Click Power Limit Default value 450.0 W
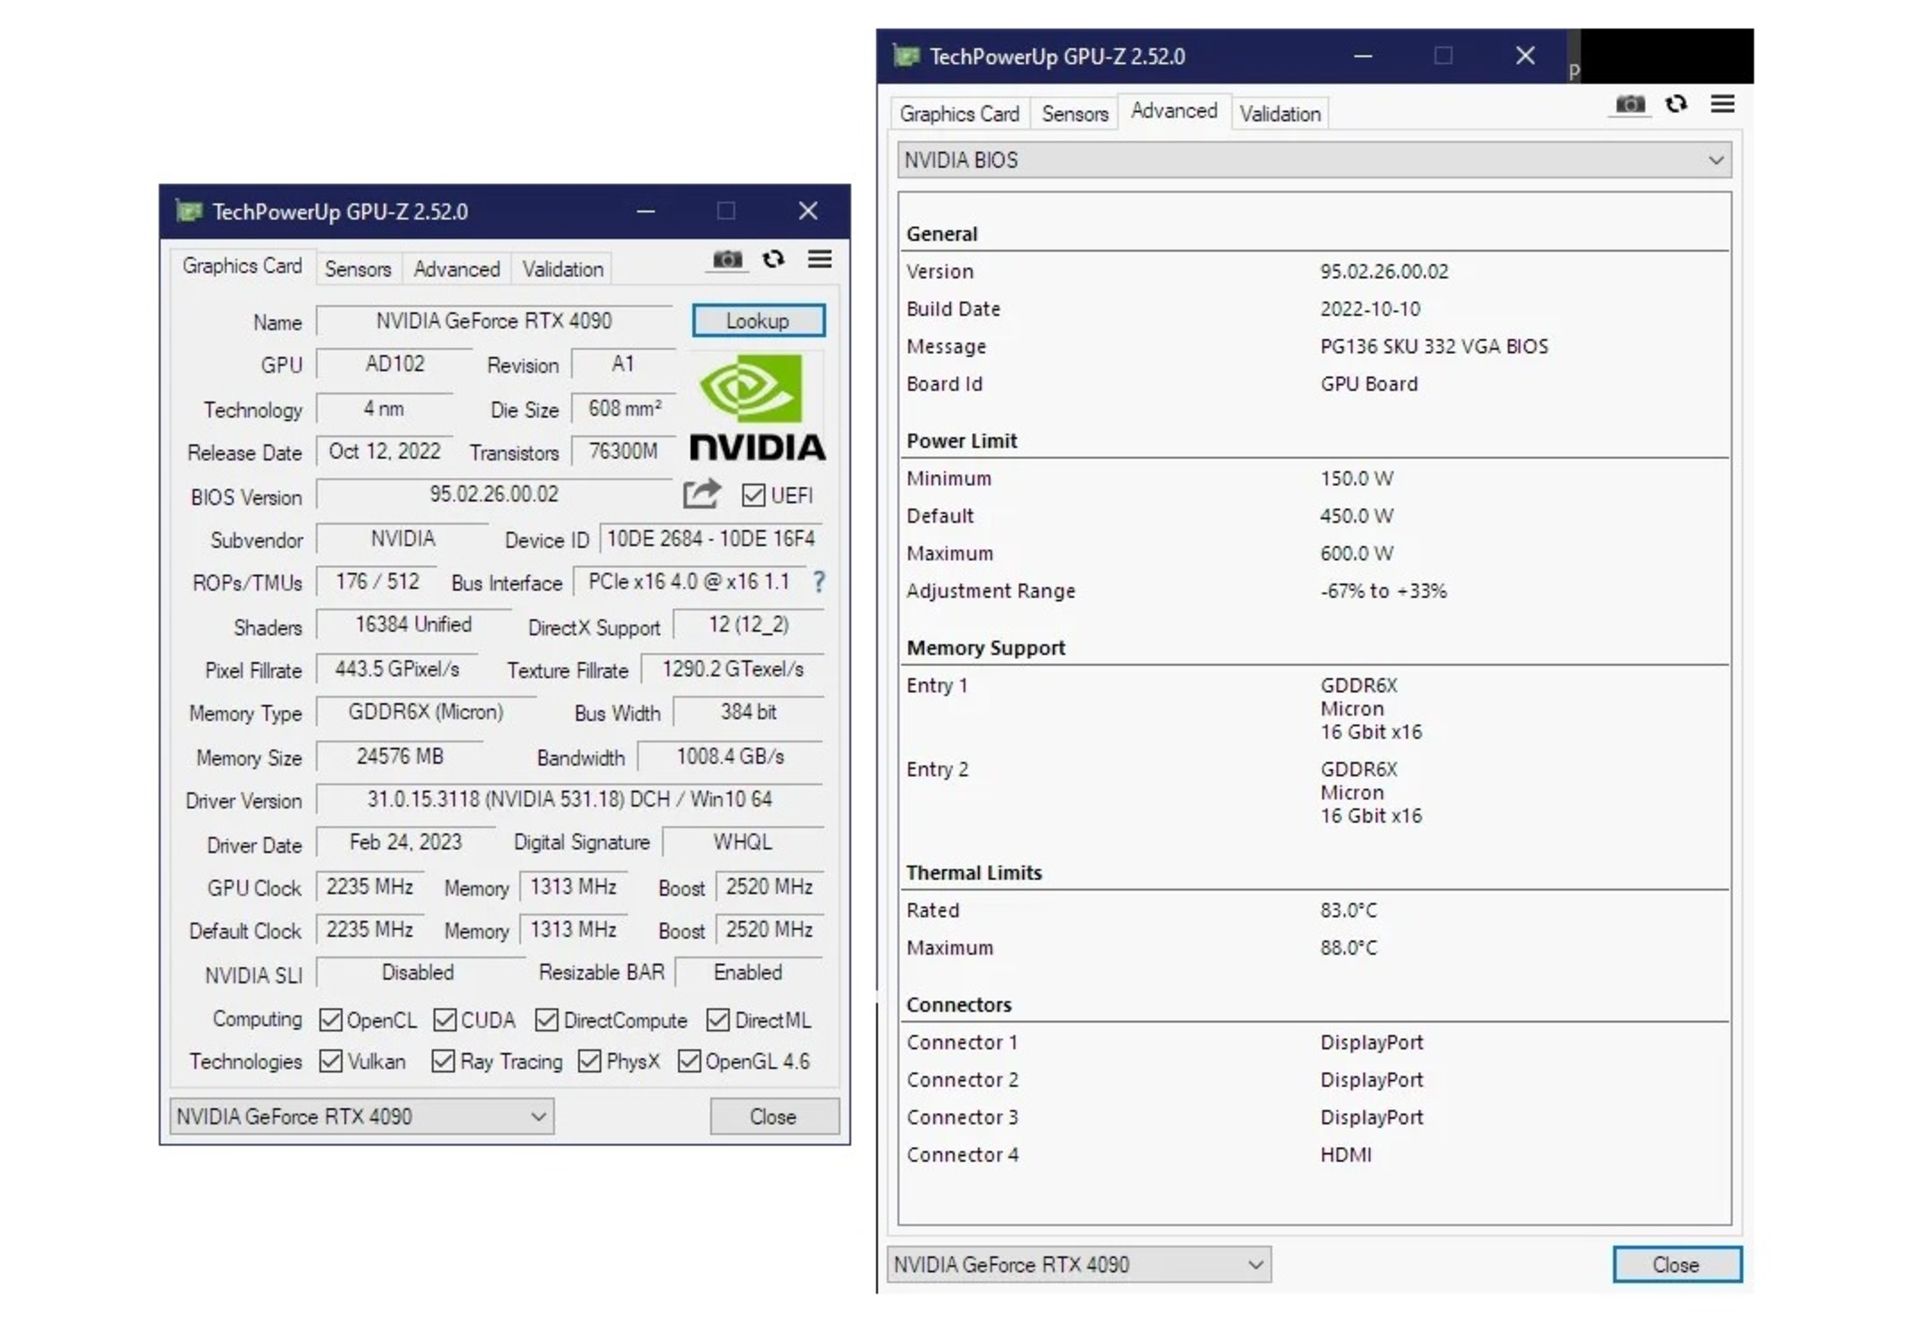 click(1357, 516)
